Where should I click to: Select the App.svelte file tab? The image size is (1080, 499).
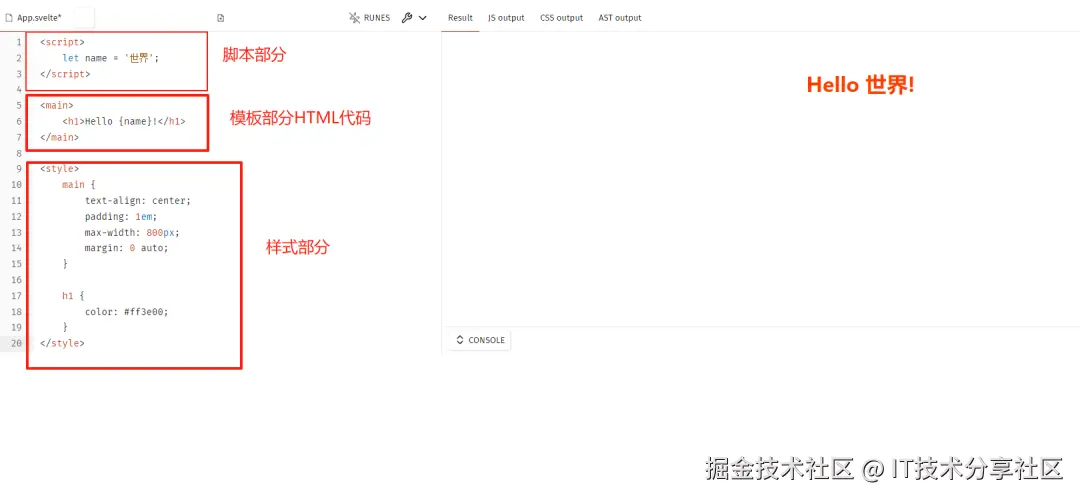pyautogui.click(x=33, y=18)
